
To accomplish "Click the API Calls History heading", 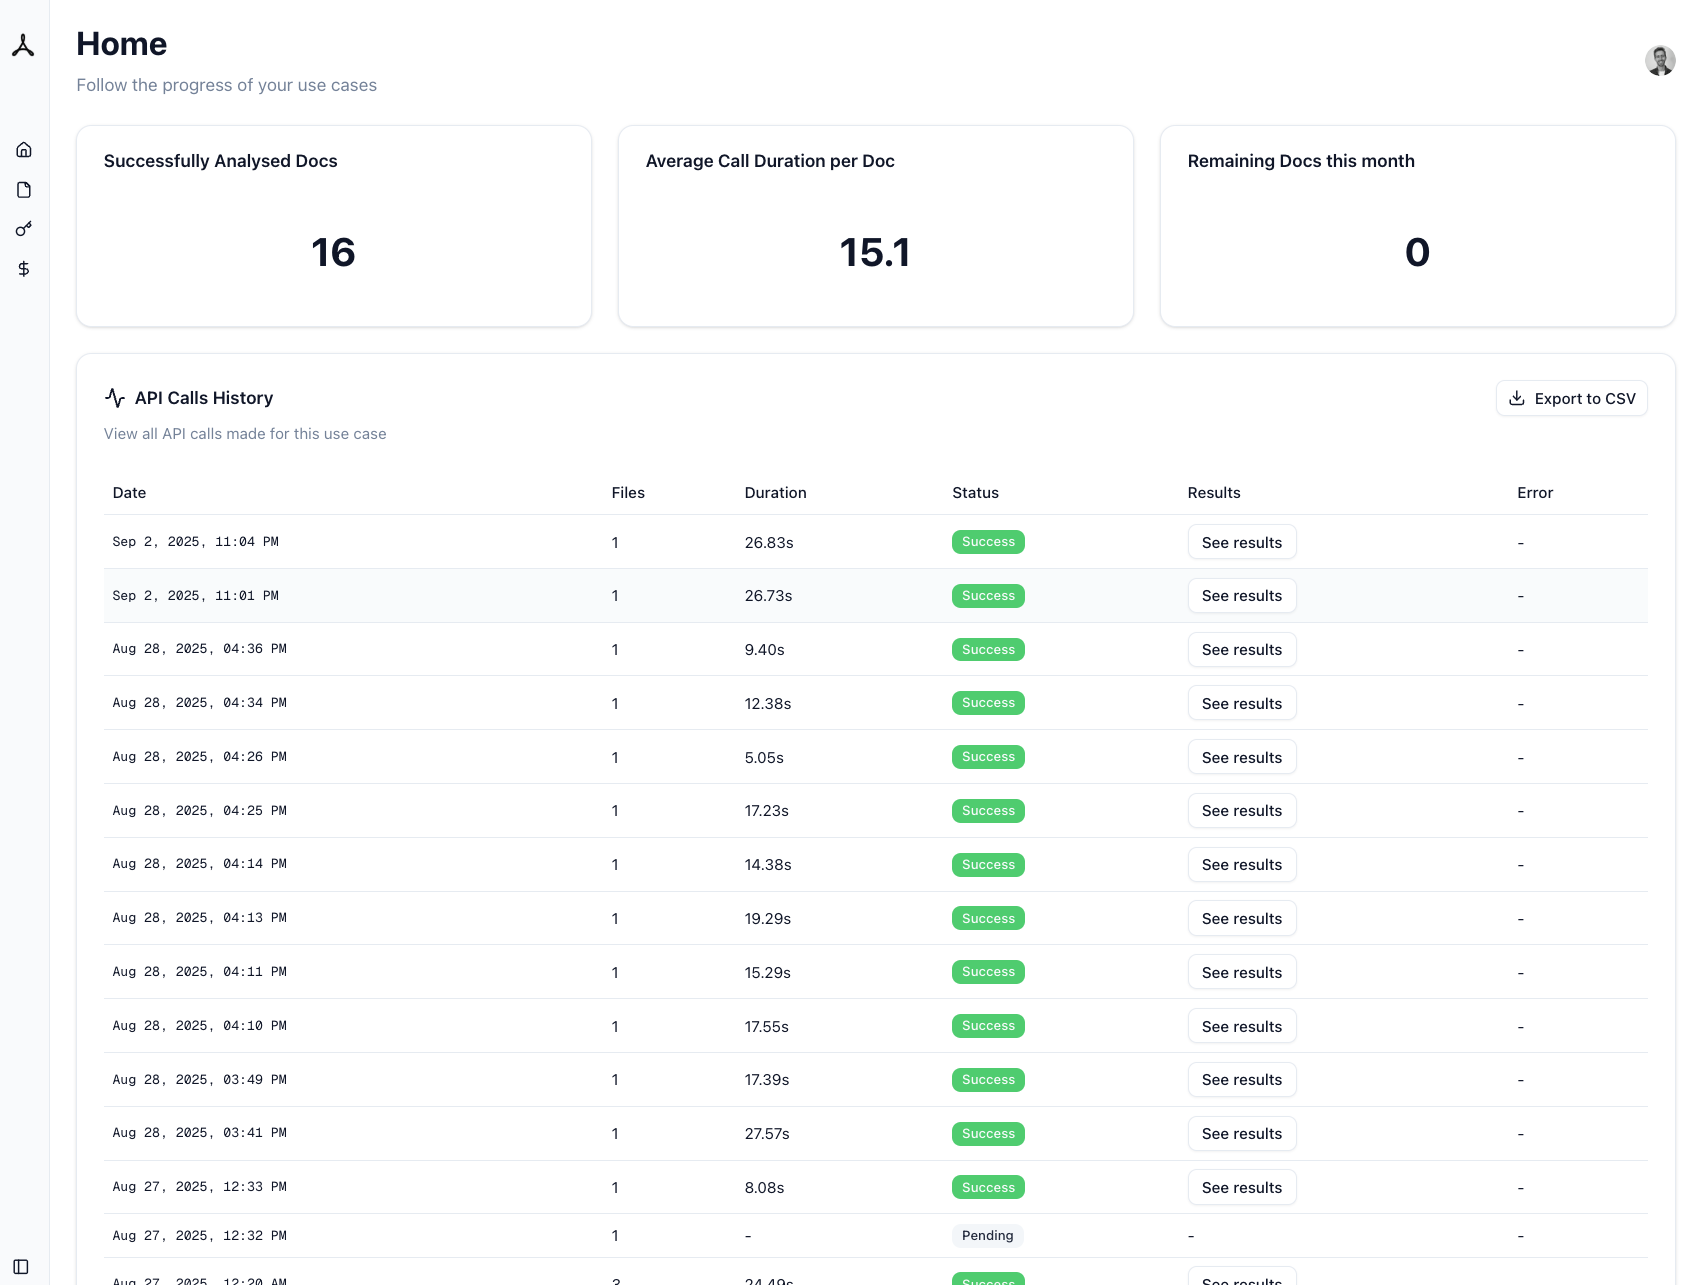I will point(204,398).
